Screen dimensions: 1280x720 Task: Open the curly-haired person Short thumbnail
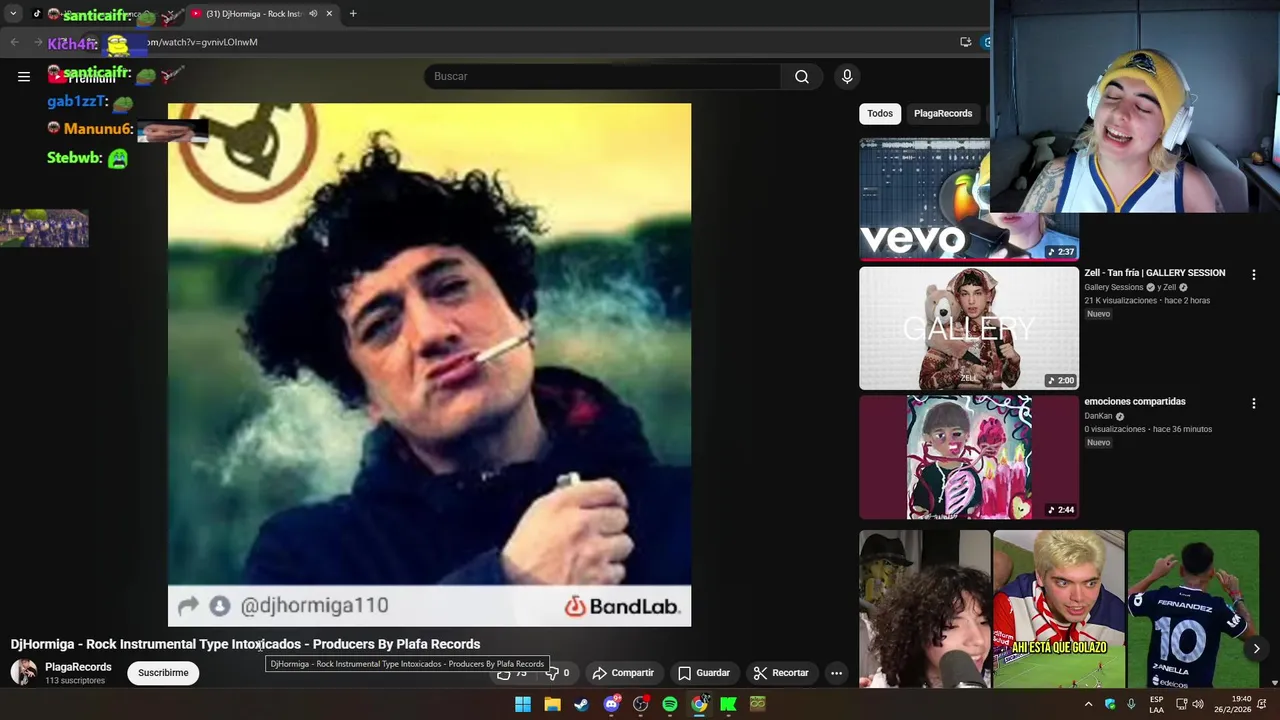925,609
